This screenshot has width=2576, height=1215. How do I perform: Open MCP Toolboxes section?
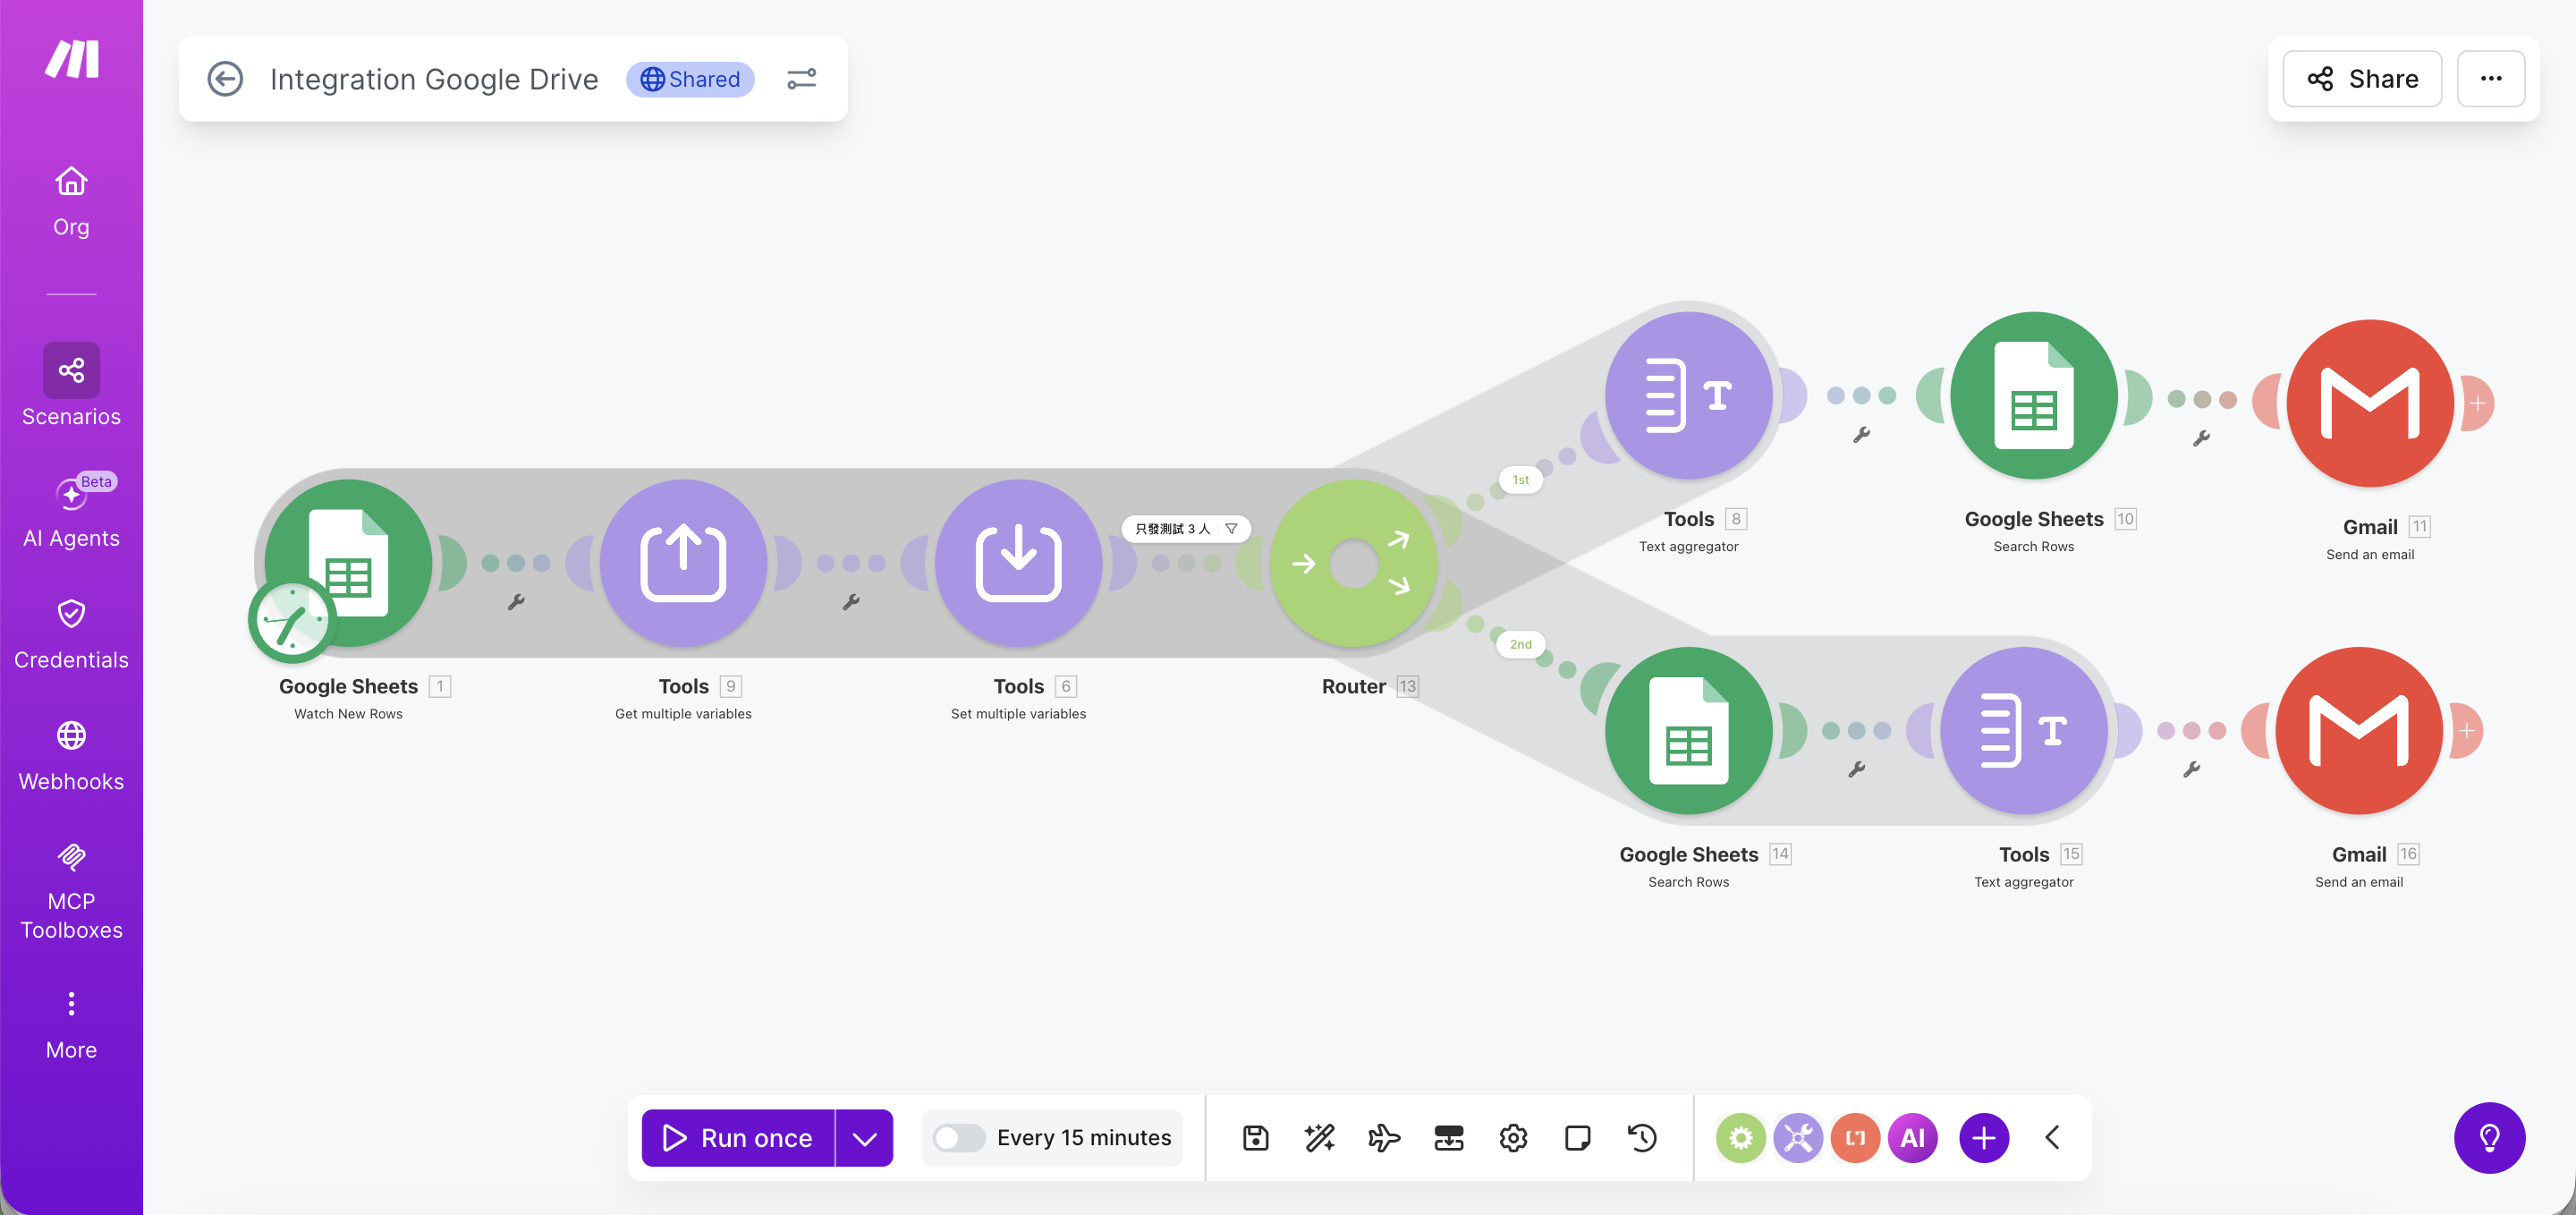(71, 890)
